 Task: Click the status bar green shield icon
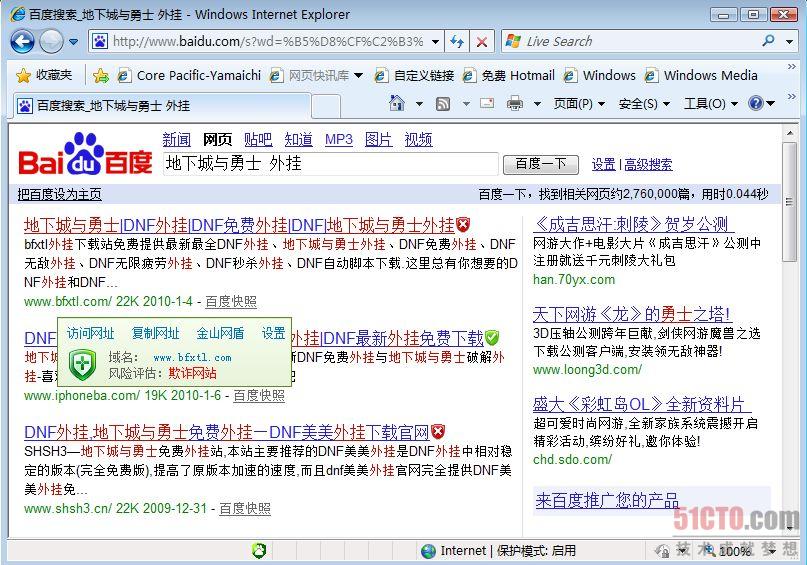coord(259,551)
